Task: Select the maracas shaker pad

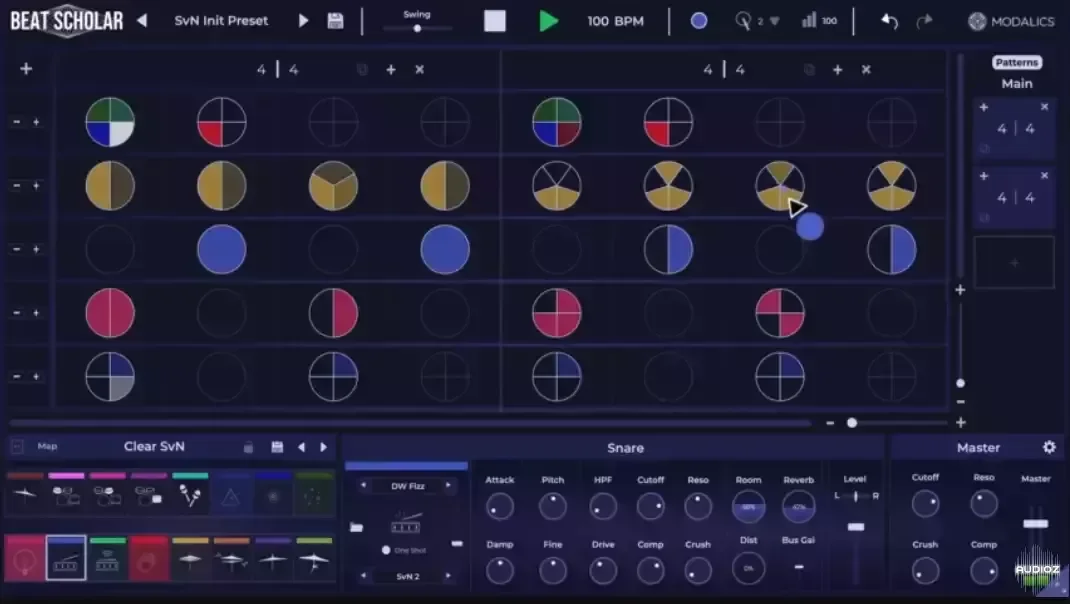Action: [x=190, y=494]
